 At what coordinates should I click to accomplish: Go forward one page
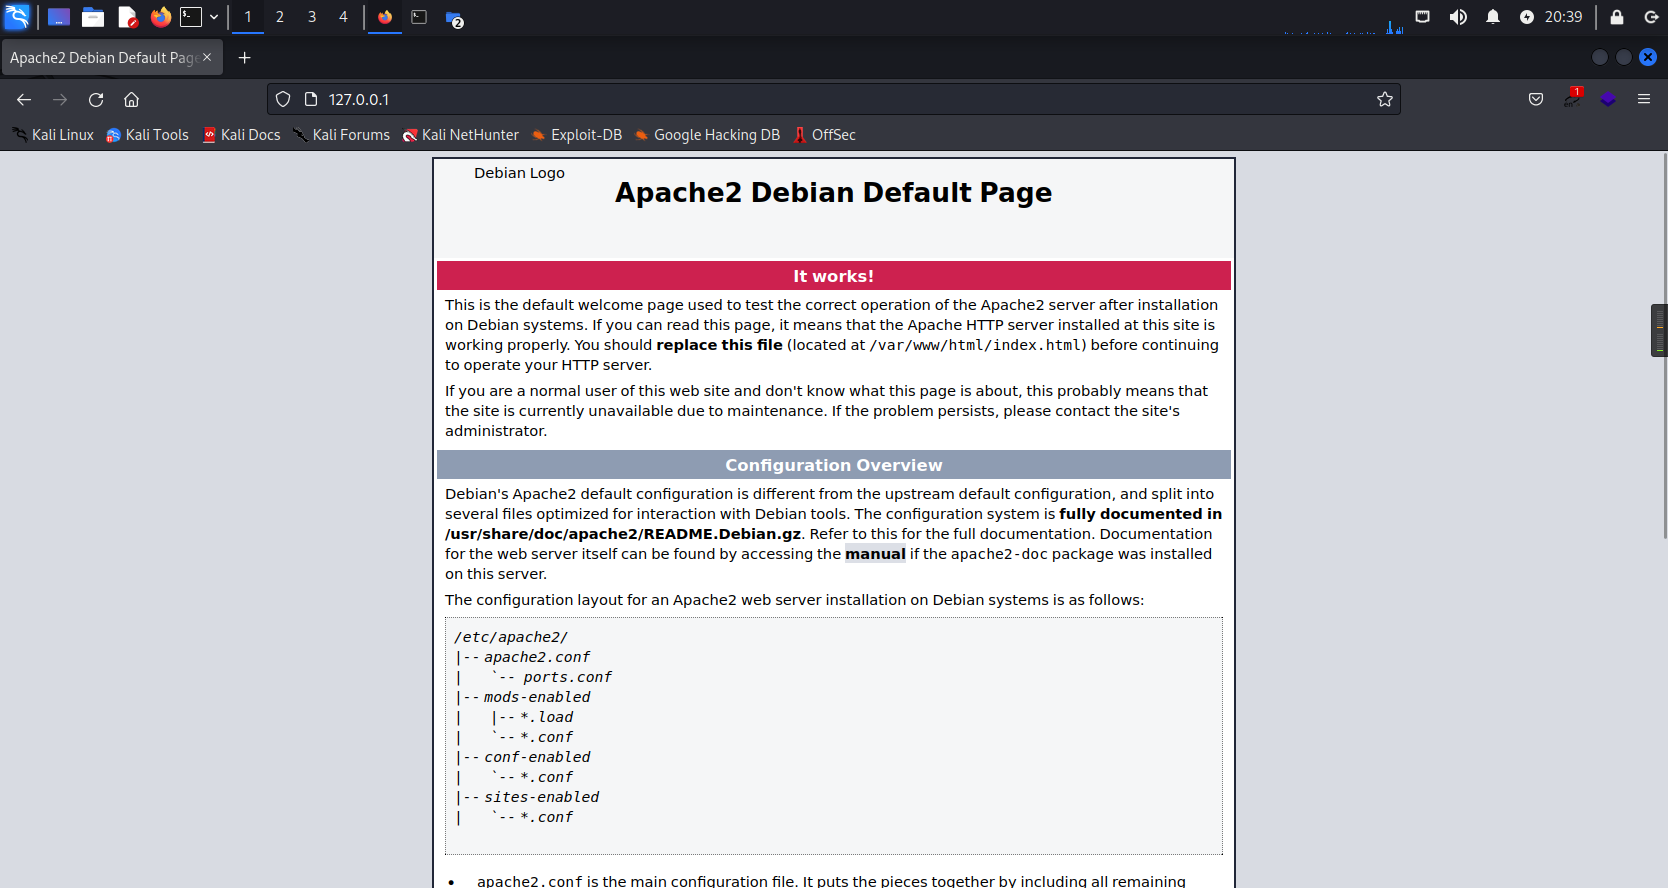[60, 99]
